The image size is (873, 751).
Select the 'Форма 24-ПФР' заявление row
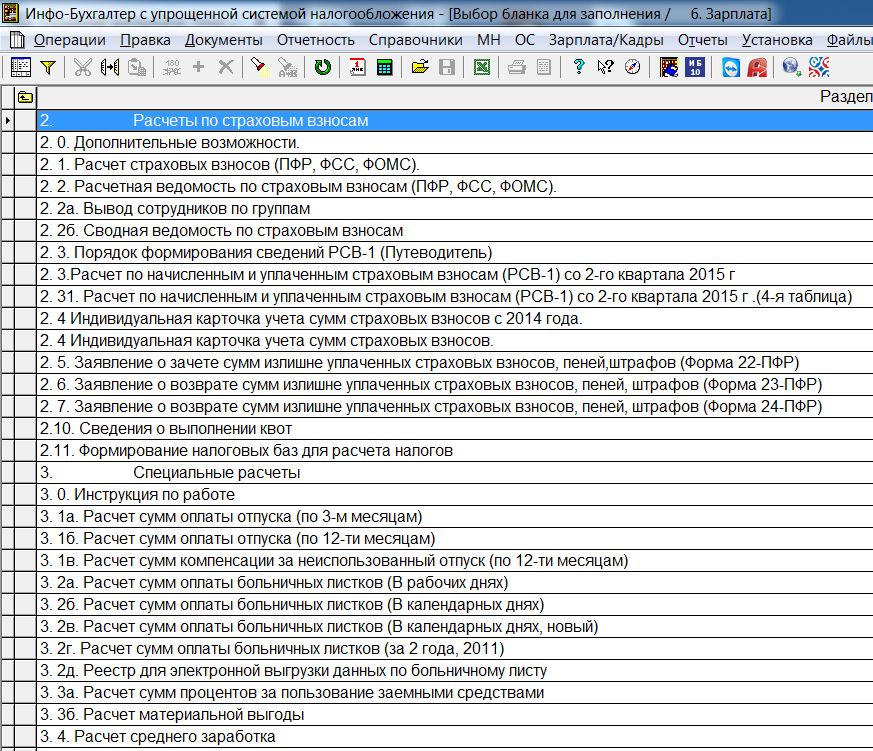[455, 407]
